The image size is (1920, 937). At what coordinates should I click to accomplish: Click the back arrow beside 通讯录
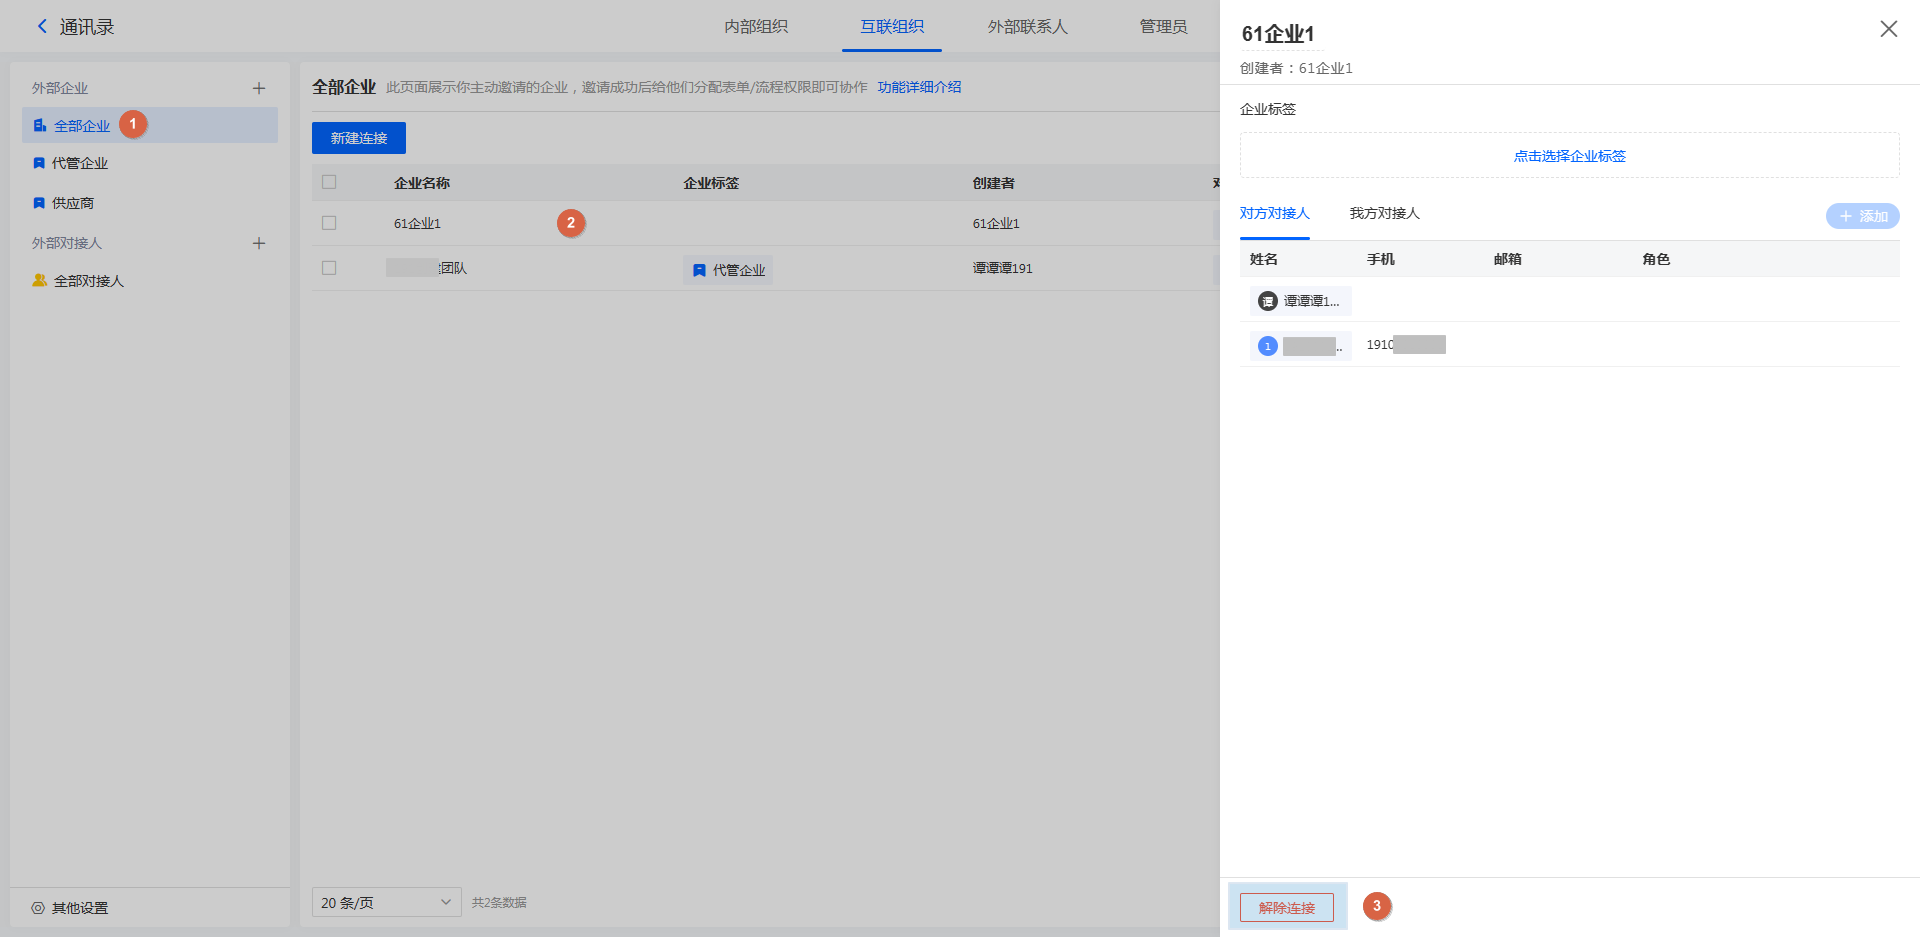tap(42, 27)
